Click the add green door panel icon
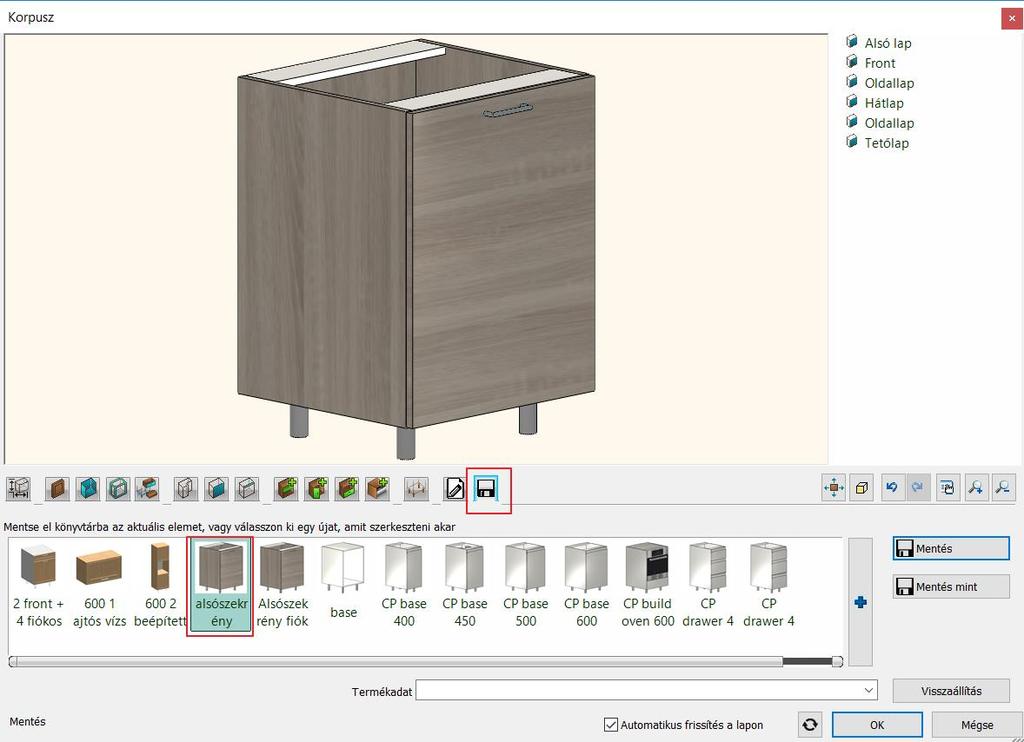1024x742 pixels. point(317,488)
